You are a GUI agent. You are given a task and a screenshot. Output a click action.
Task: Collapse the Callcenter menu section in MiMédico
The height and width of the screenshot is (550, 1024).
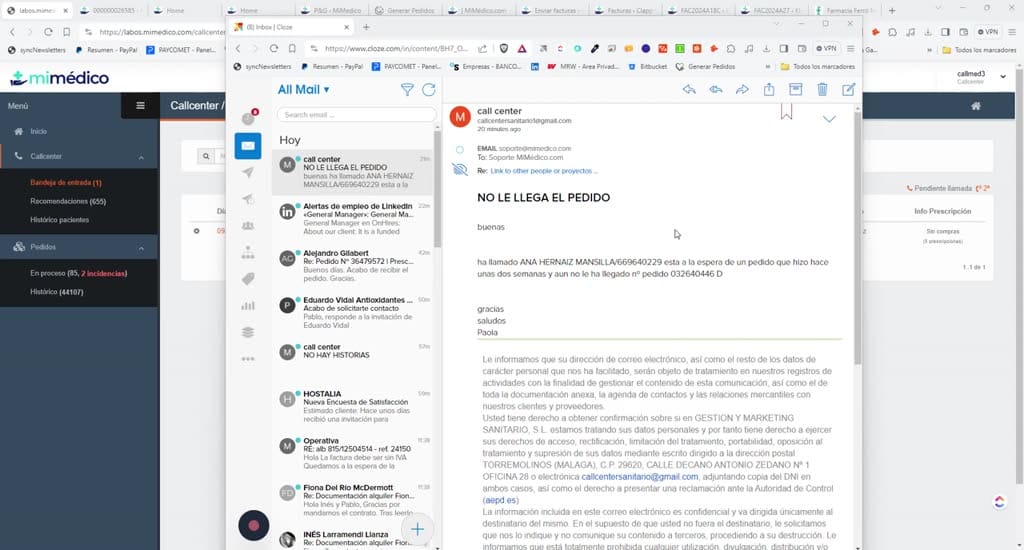[141, 157]
